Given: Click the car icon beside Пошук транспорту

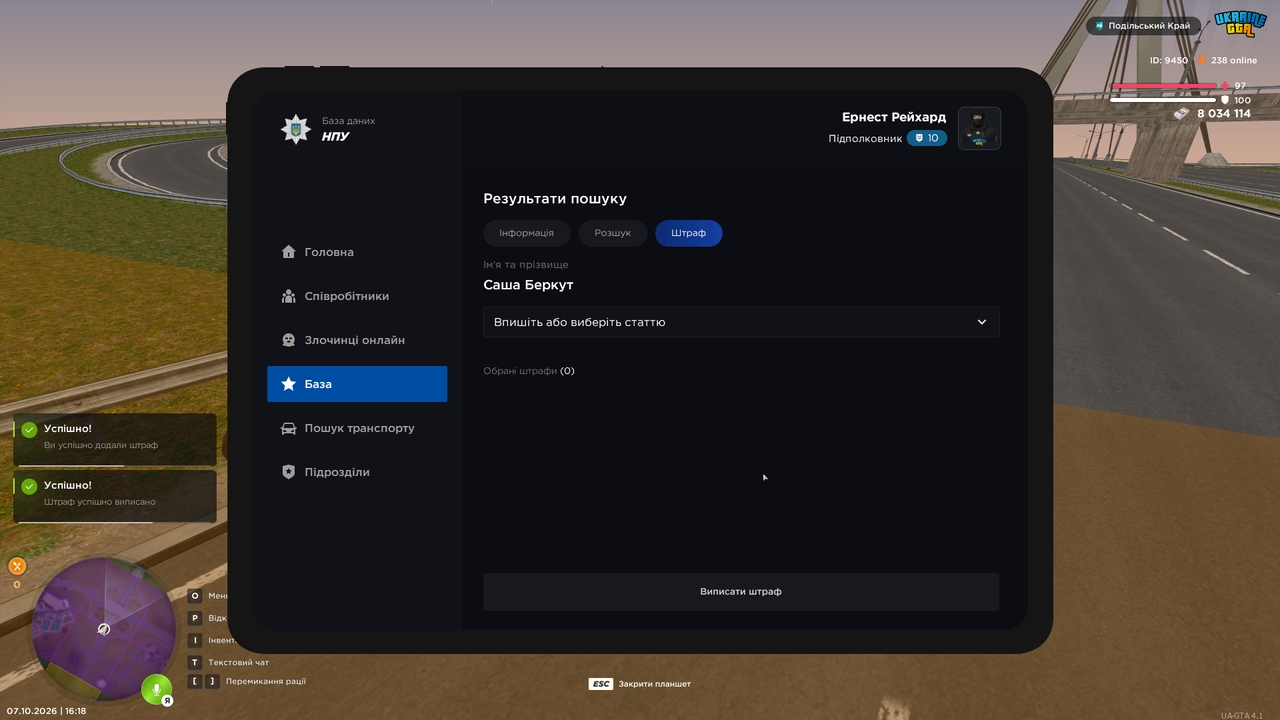Looking at the screenshot, I should [288, 428].
